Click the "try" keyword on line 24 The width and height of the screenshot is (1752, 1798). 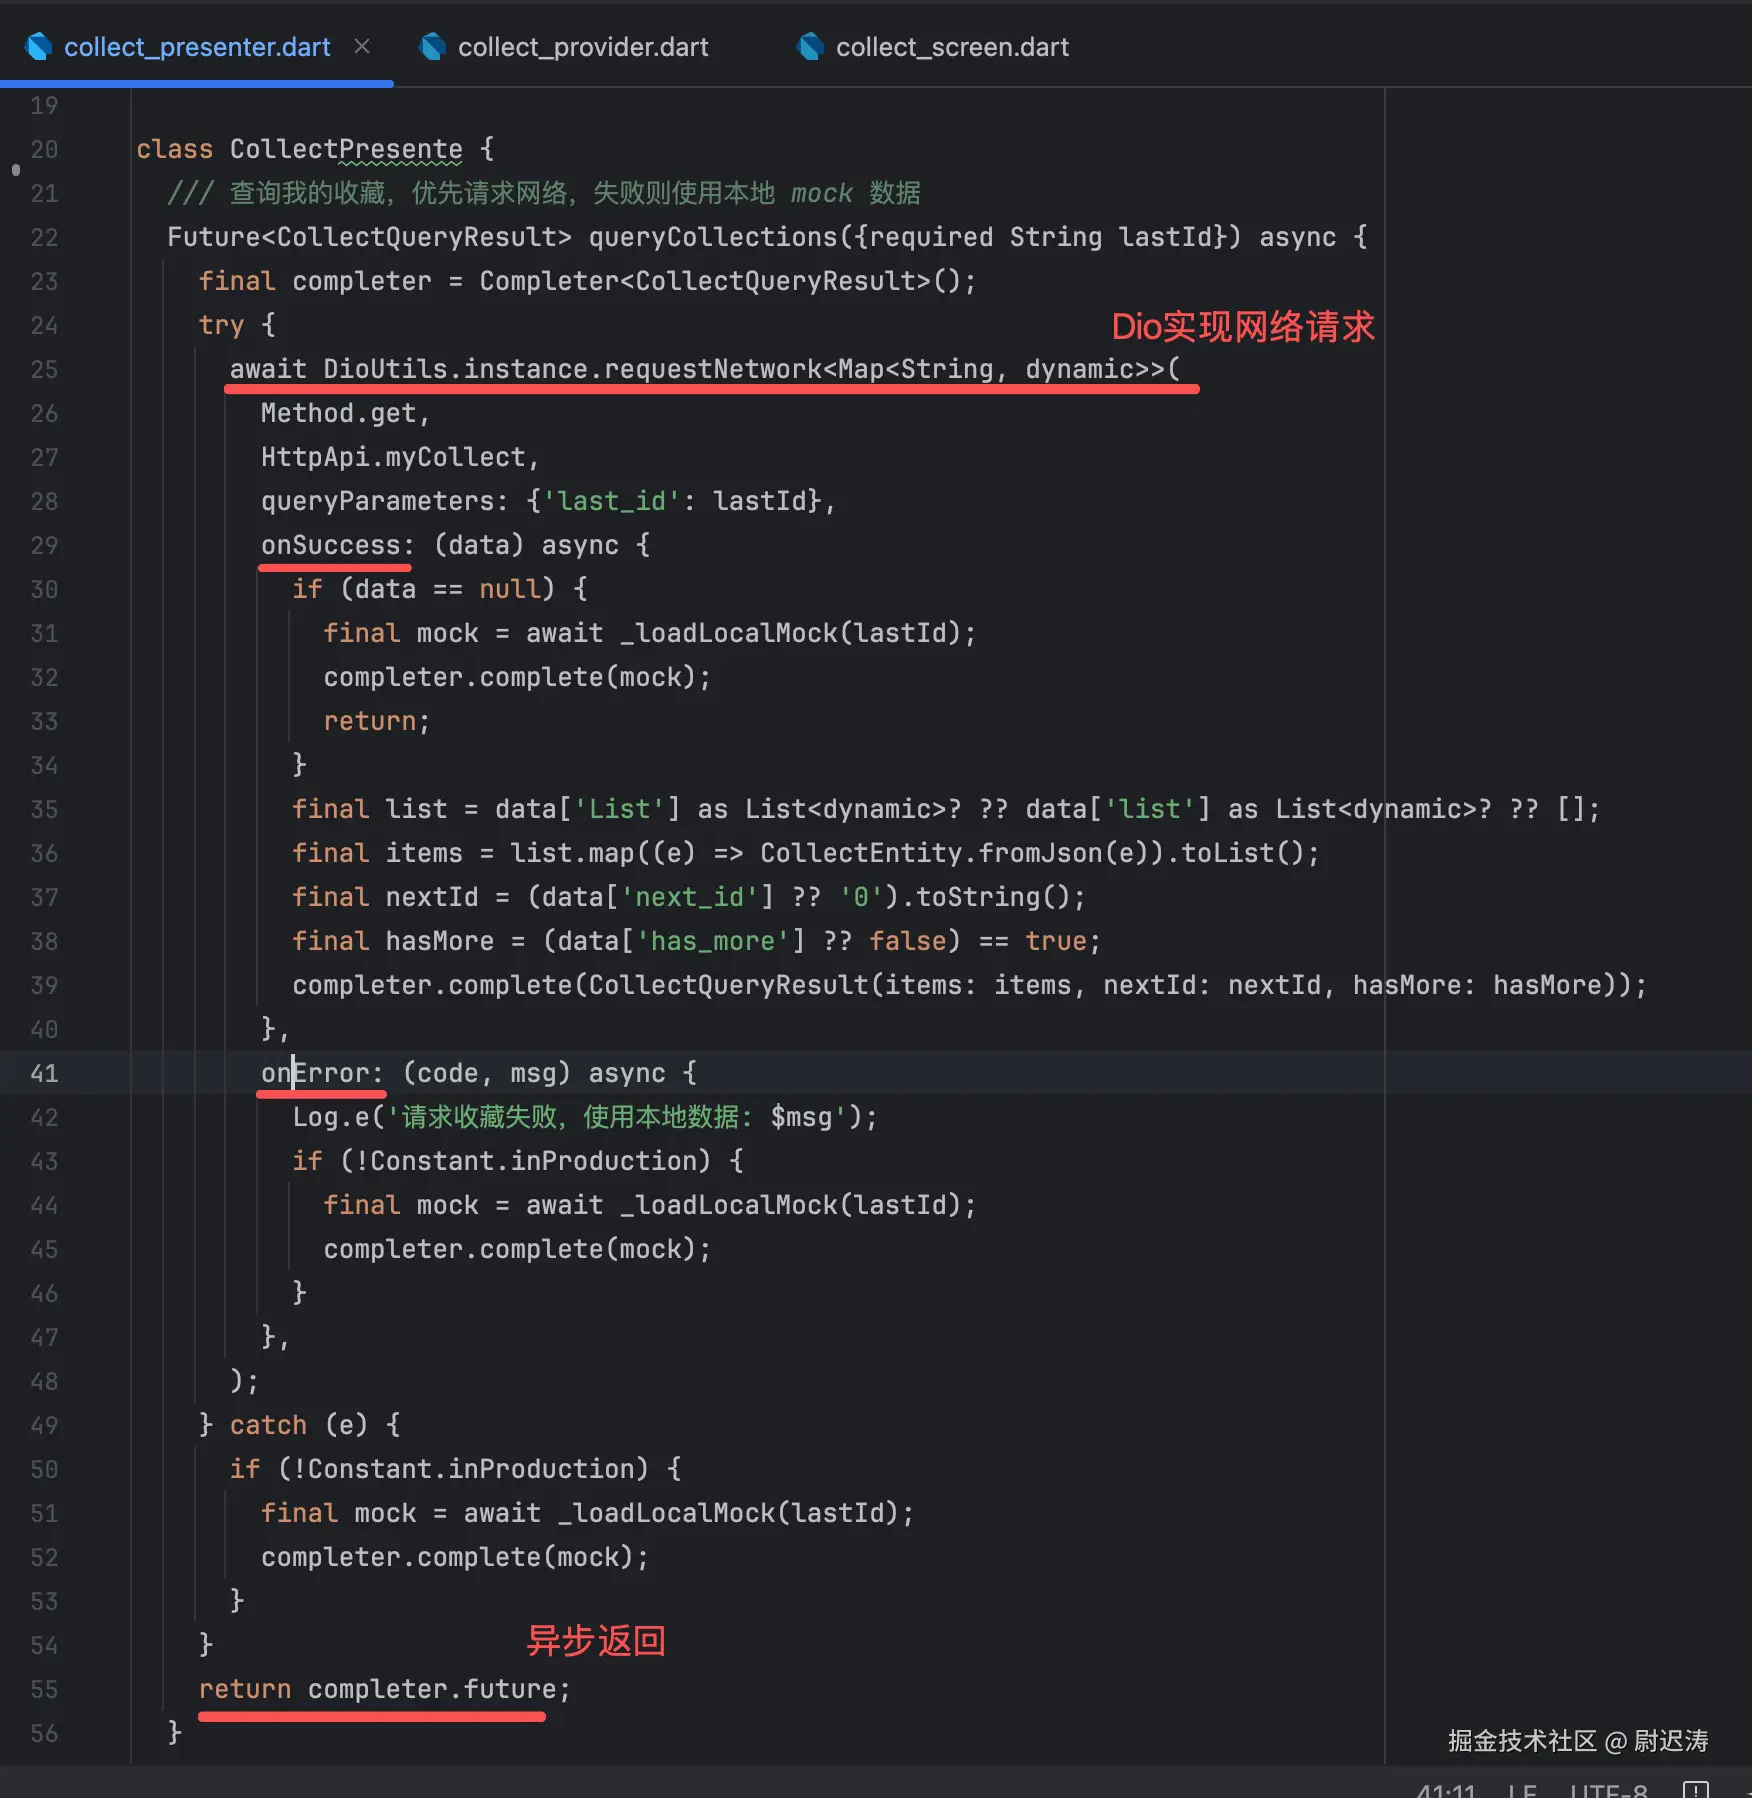tap(221, 326)
